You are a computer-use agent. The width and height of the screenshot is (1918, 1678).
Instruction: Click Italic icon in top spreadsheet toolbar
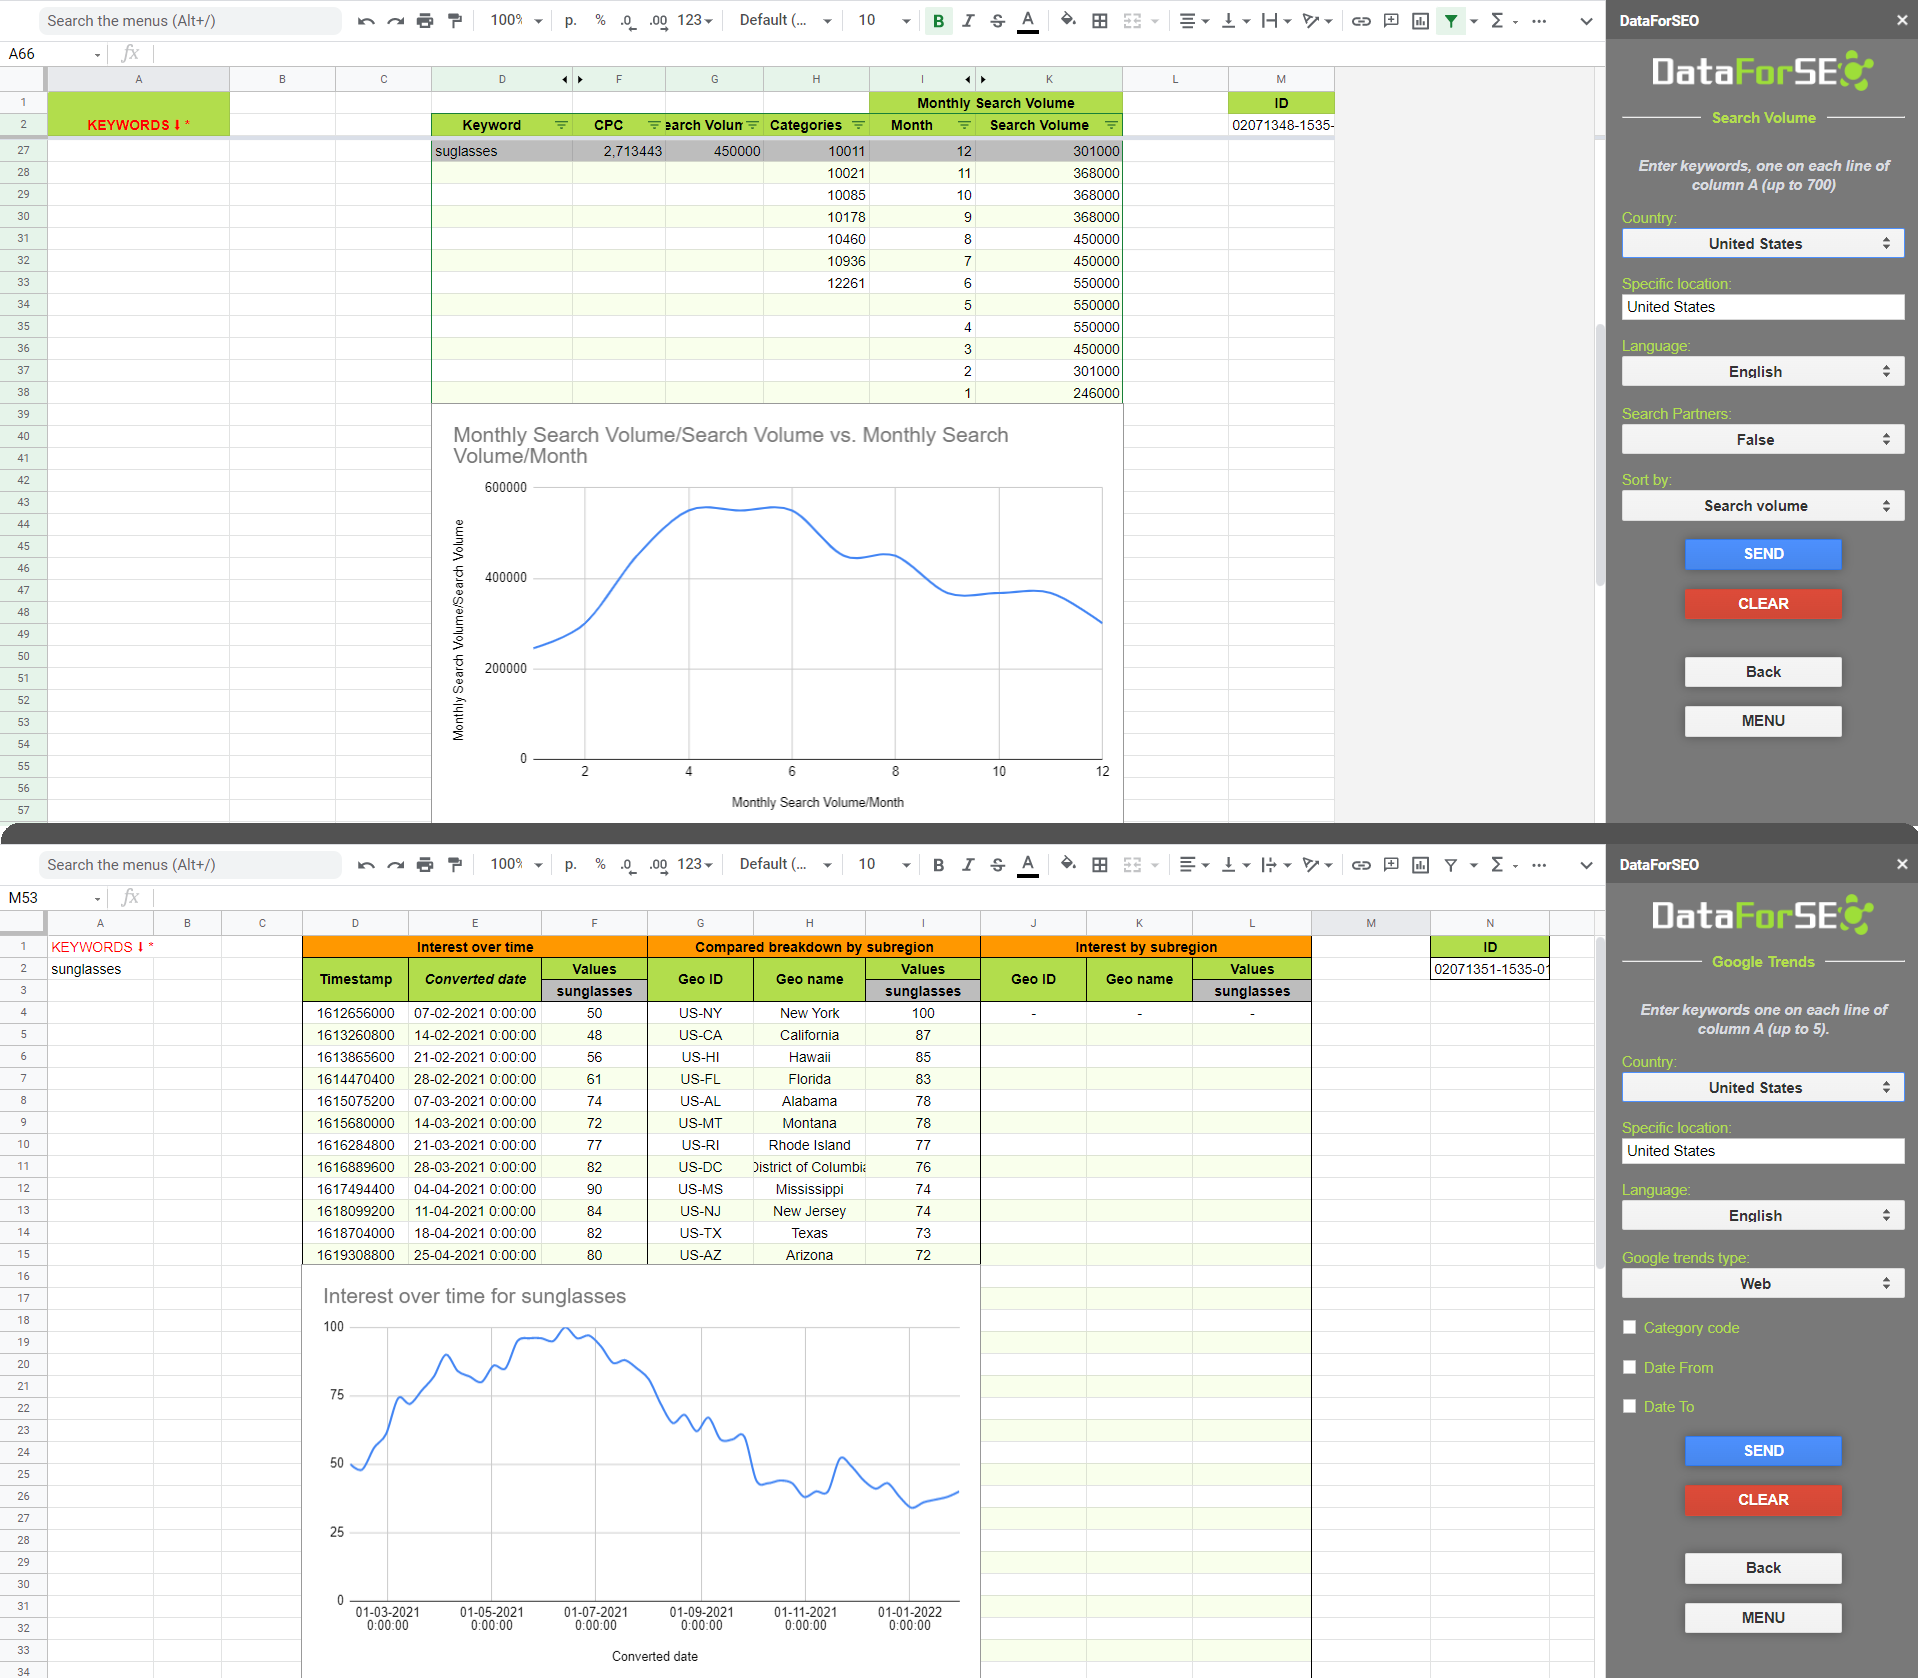[x=968, y=21]
